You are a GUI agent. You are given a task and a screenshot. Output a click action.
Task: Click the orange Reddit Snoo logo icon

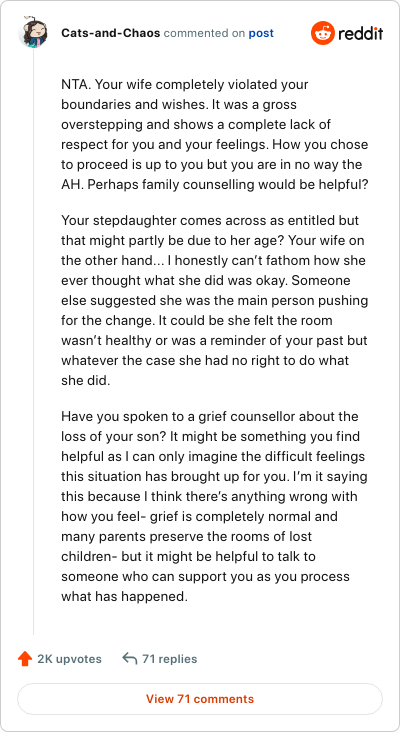(323, 33)
